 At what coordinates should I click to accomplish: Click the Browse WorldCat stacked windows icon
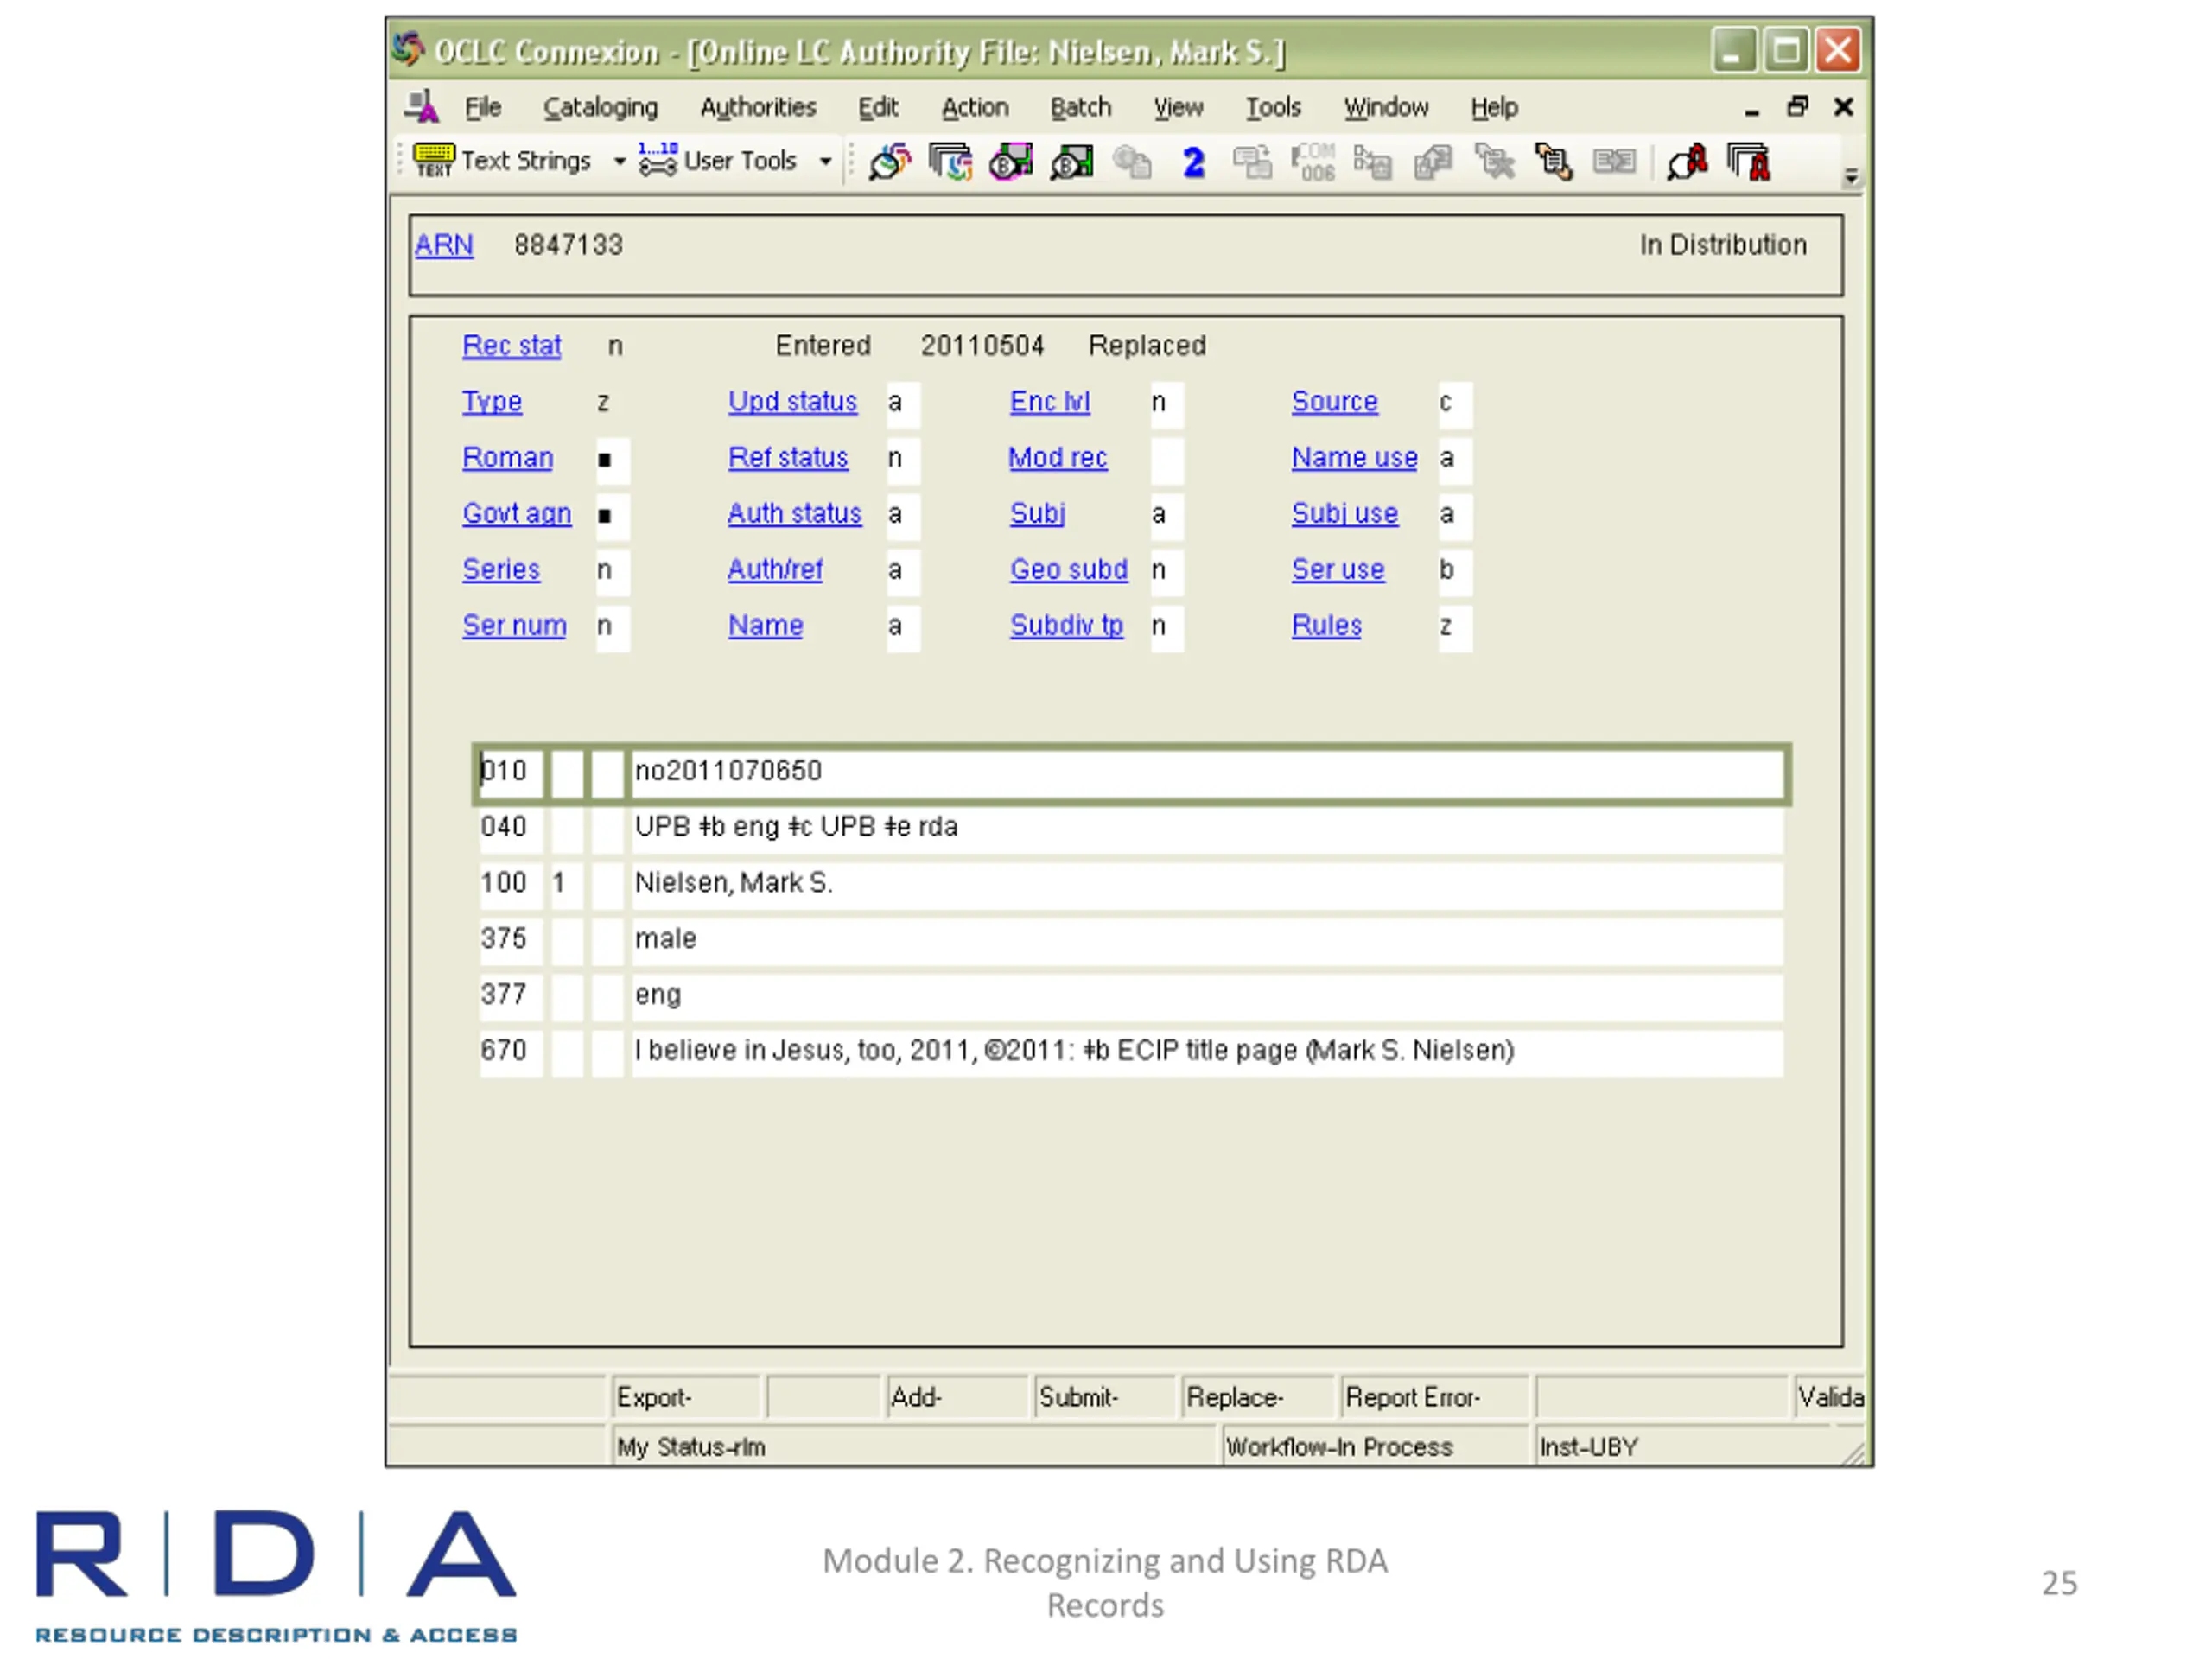950,161
